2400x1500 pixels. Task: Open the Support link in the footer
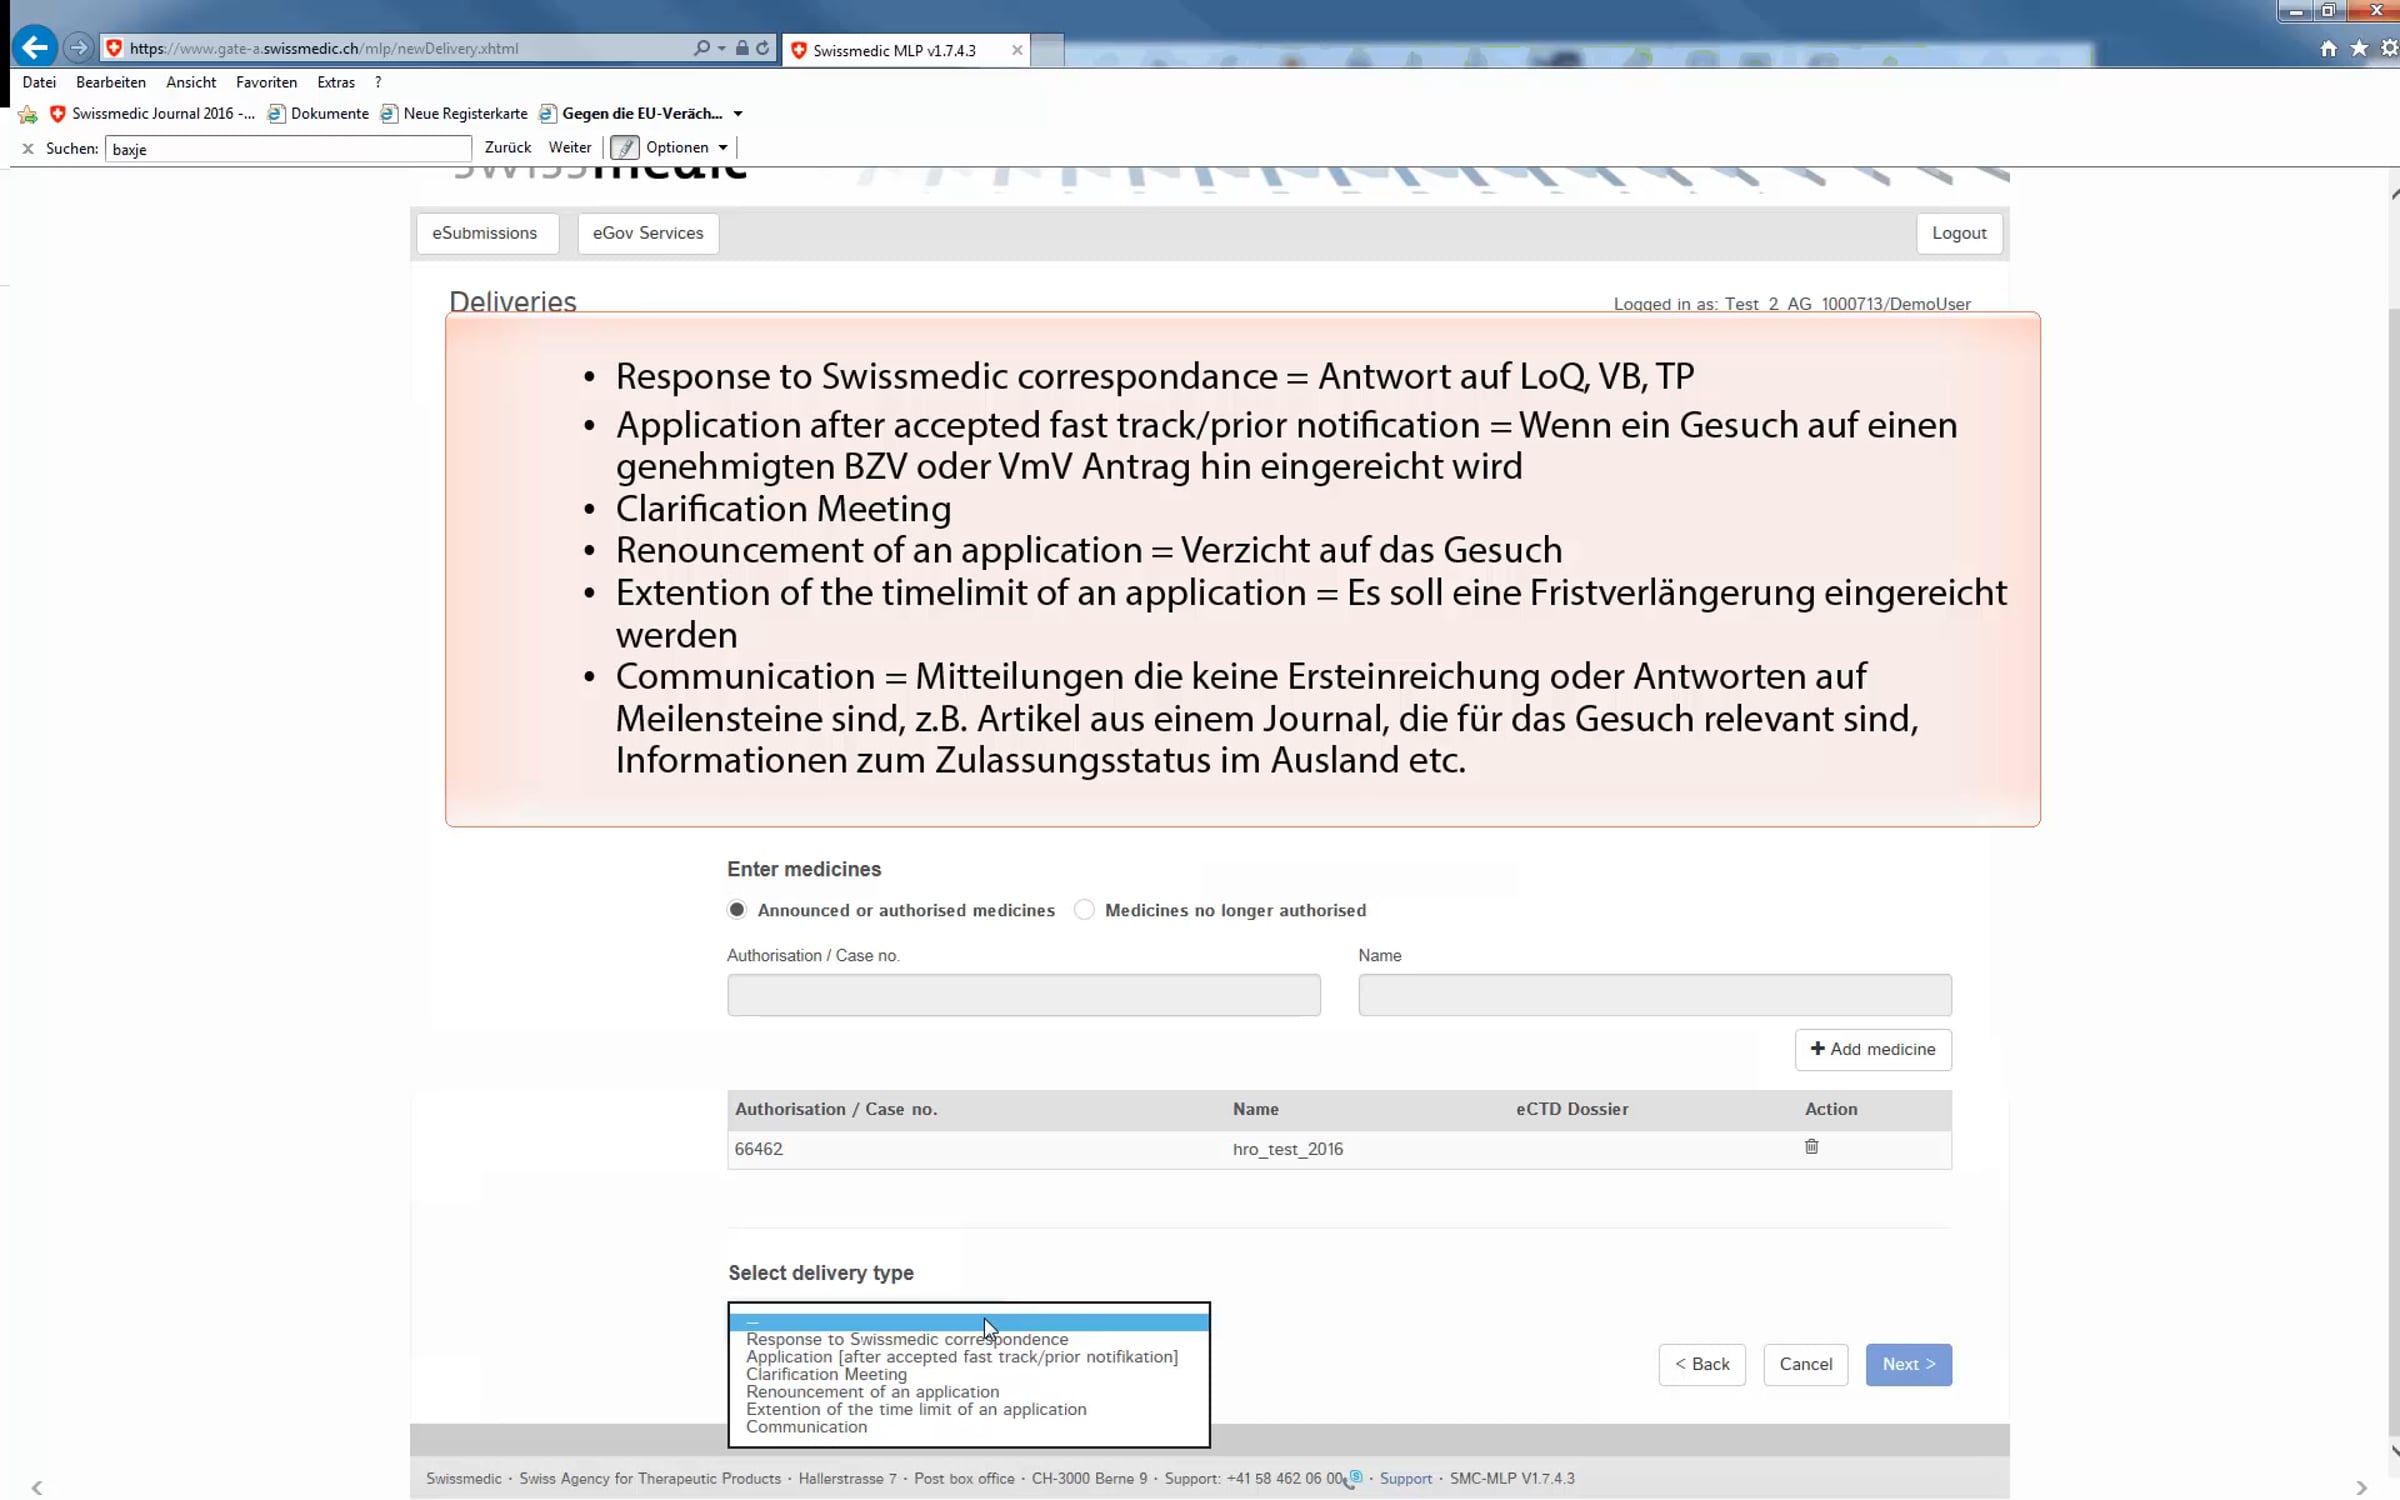pyautogui.click(x=1406, y=1479)
